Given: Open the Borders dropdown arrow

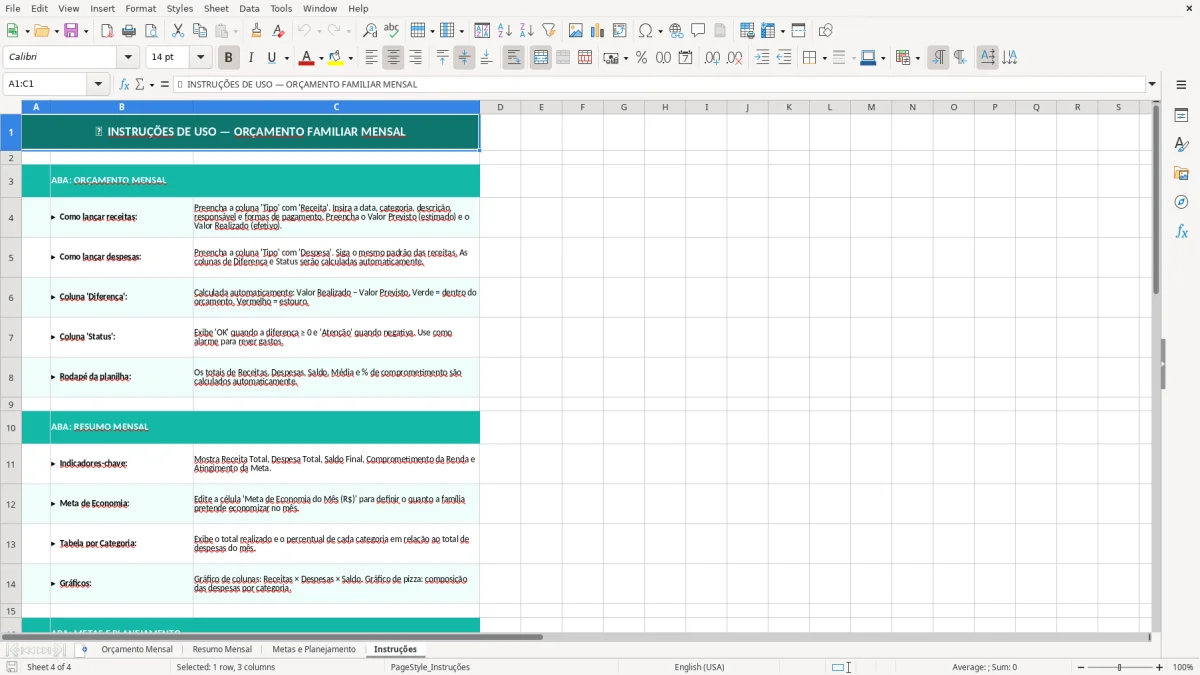Looking at the screenshot, I should click(824, 58).
